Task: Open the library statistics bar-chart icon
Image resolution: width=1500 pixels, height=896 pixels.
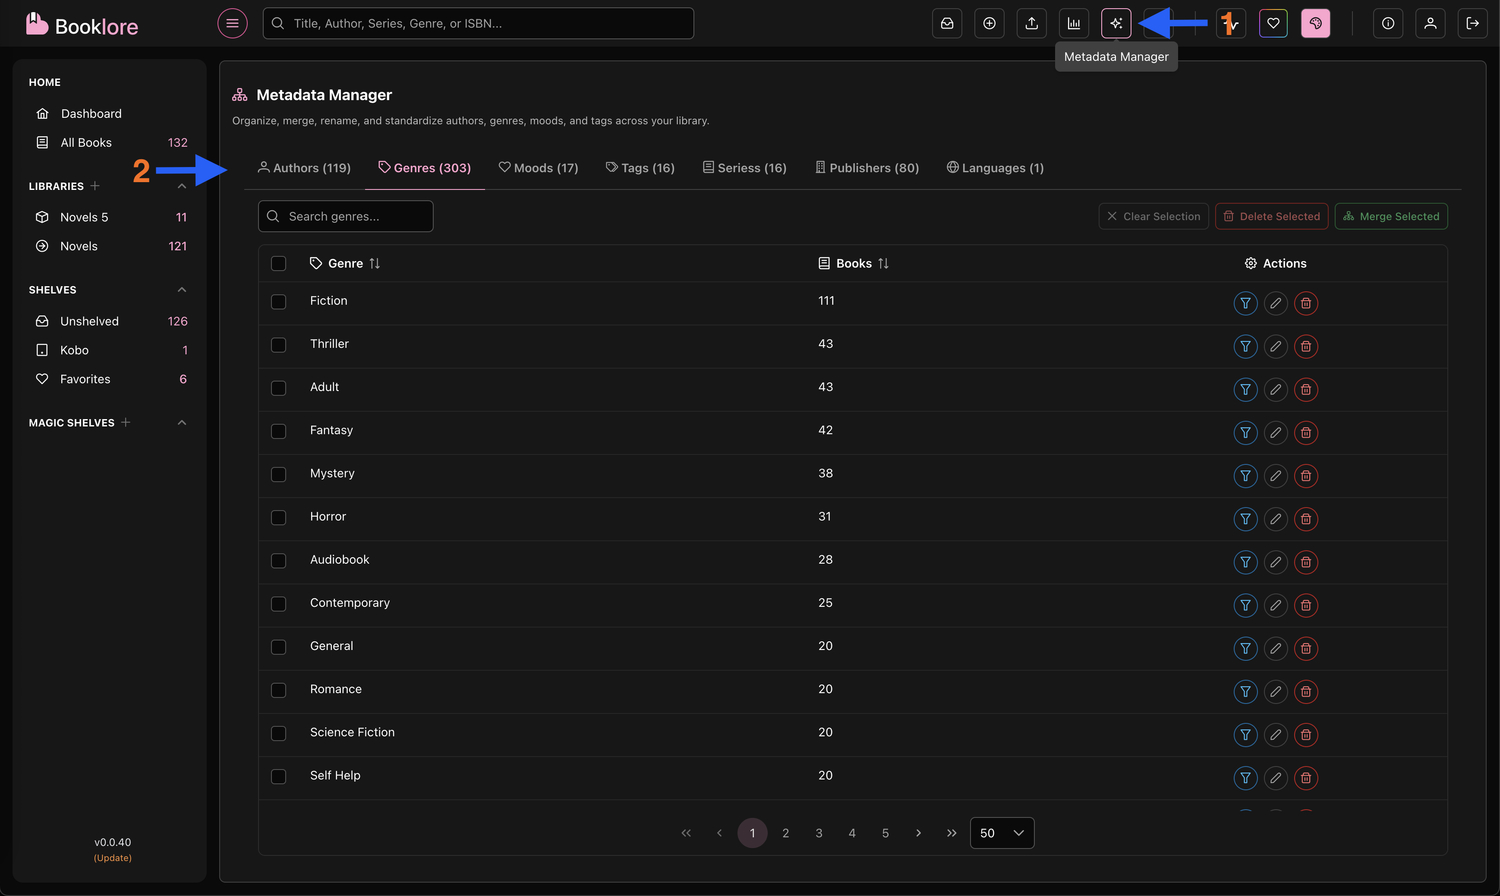Action: pyautogui.click(x=1073, y=23)
